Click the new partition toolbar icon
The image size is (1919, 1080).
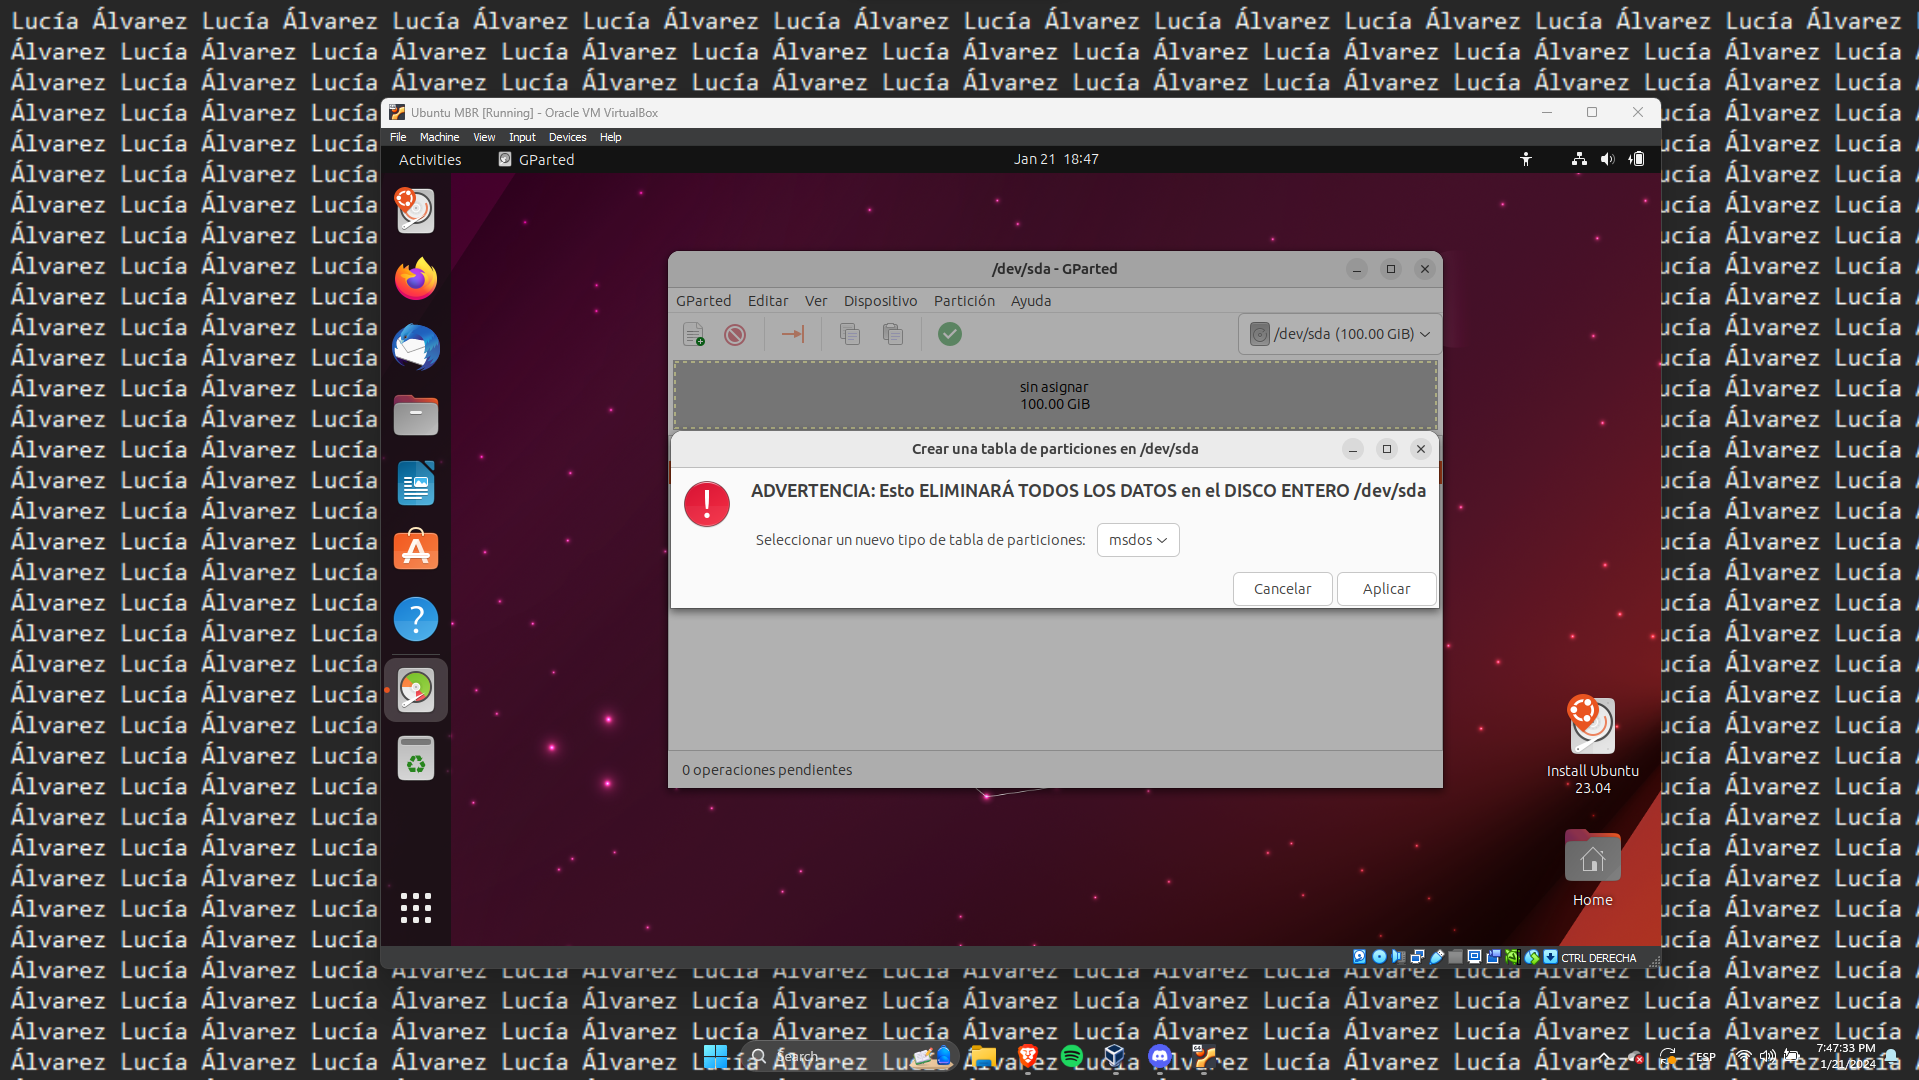click(693, 334)
